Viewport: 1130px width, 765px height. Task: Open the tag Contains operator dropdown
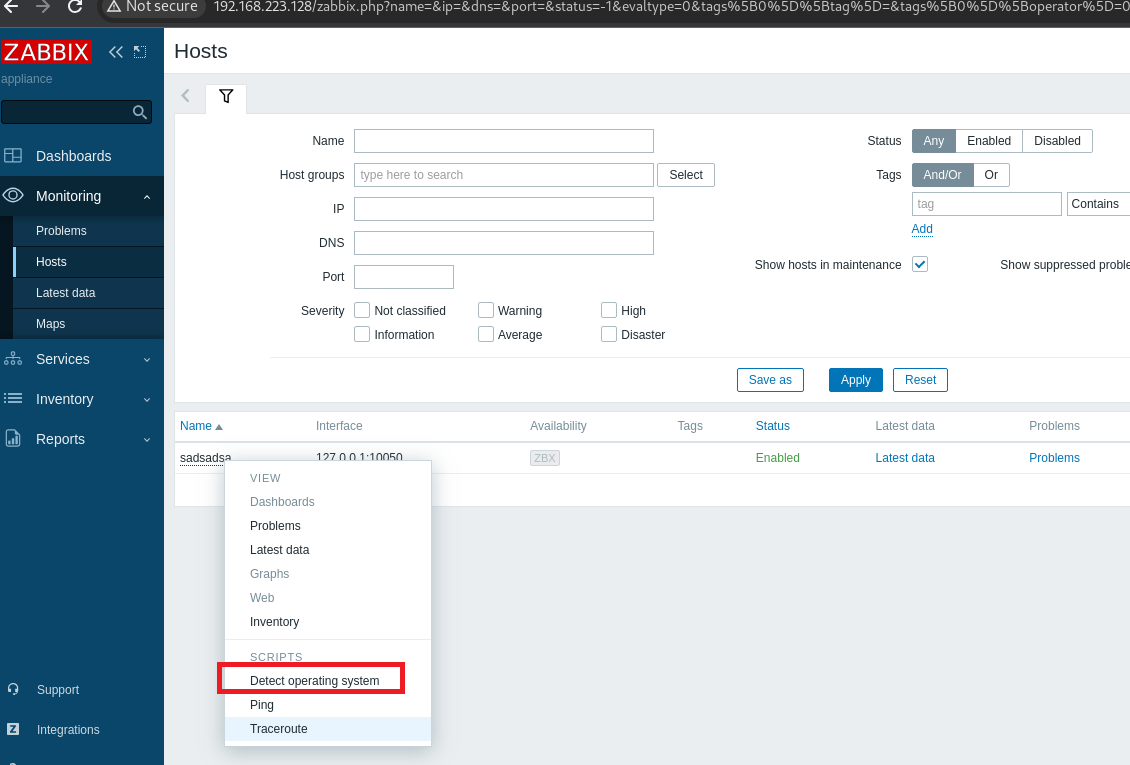(x=1098, y=204)
